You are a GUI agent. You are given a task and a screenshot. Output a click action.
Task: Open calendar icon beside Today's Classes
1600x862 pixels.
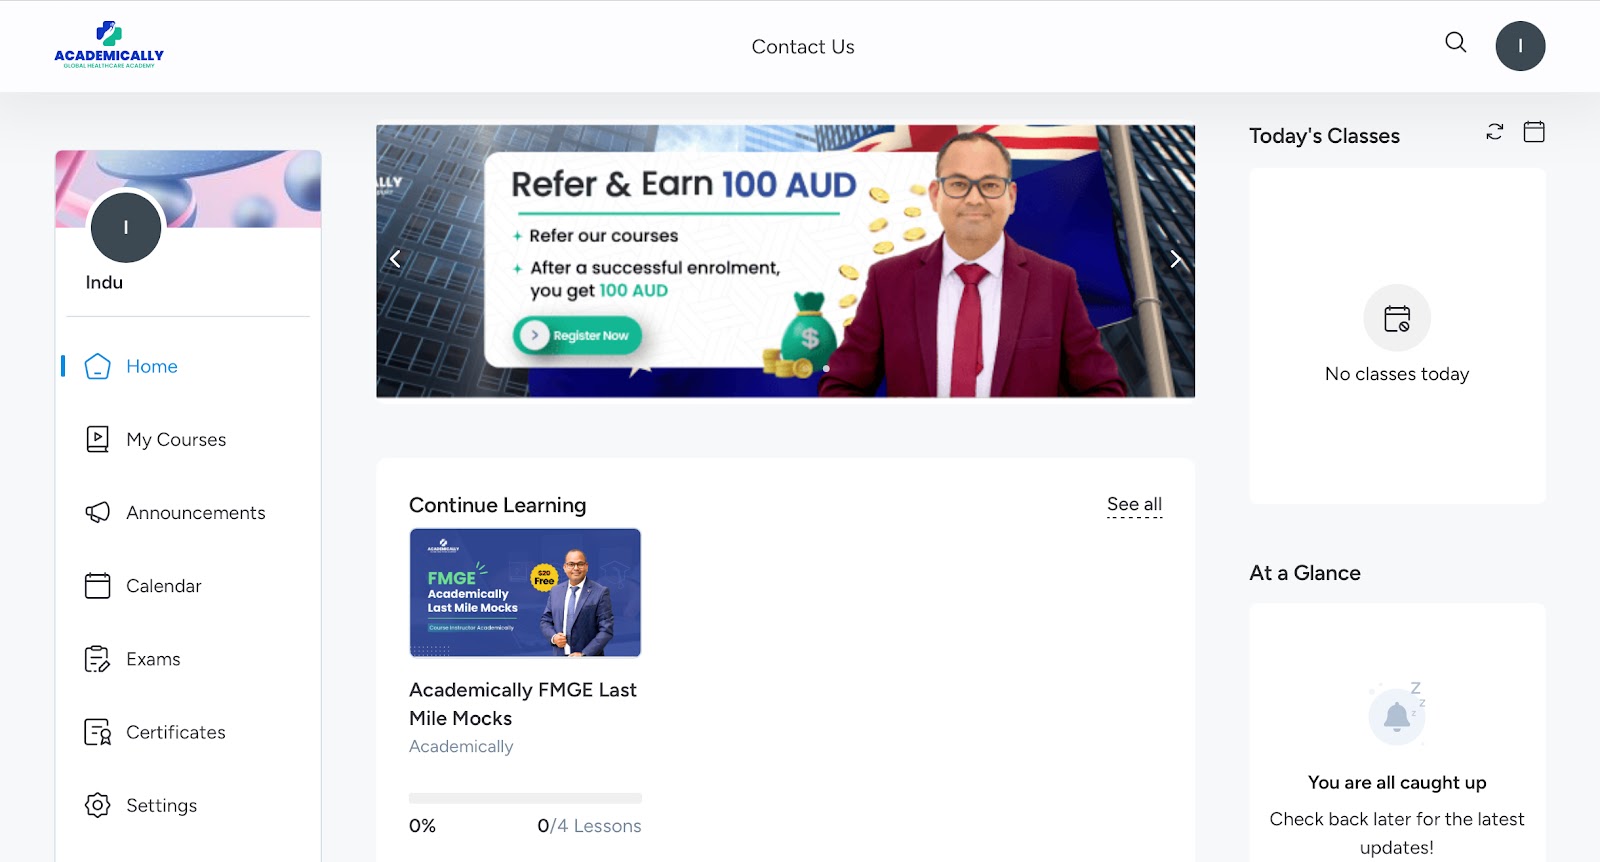[x=1534, y=132]
